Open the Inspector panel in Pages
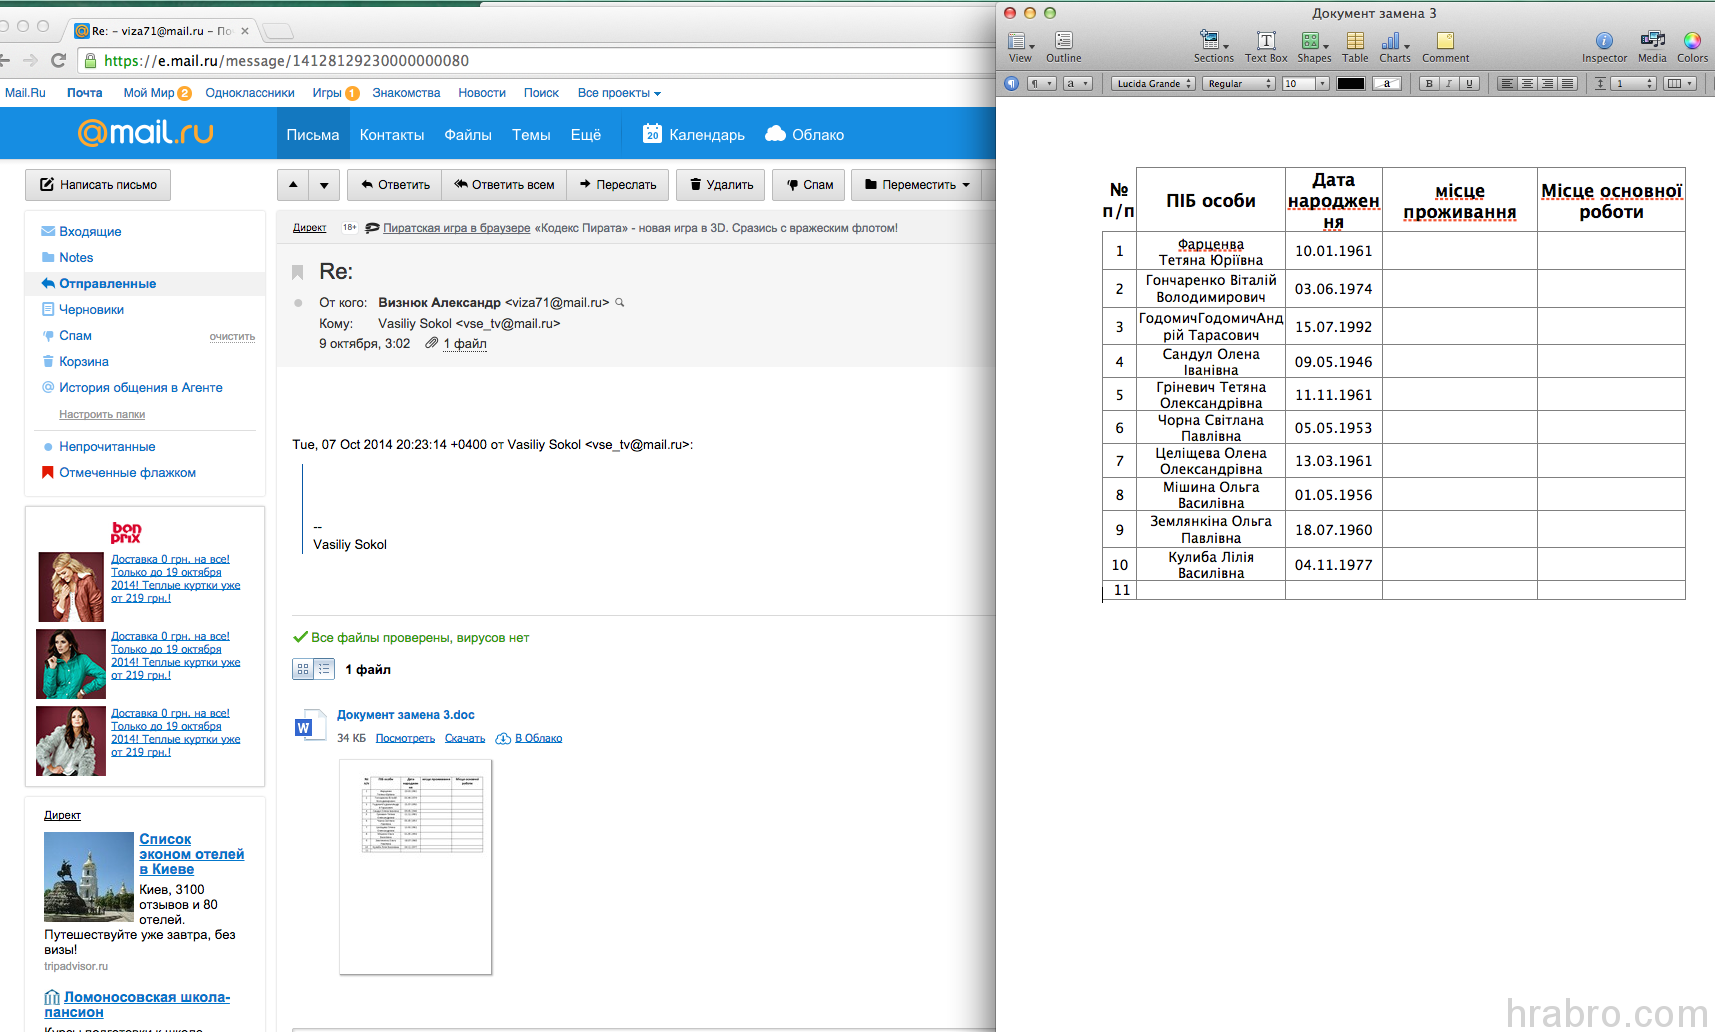 click(1603, 42)
